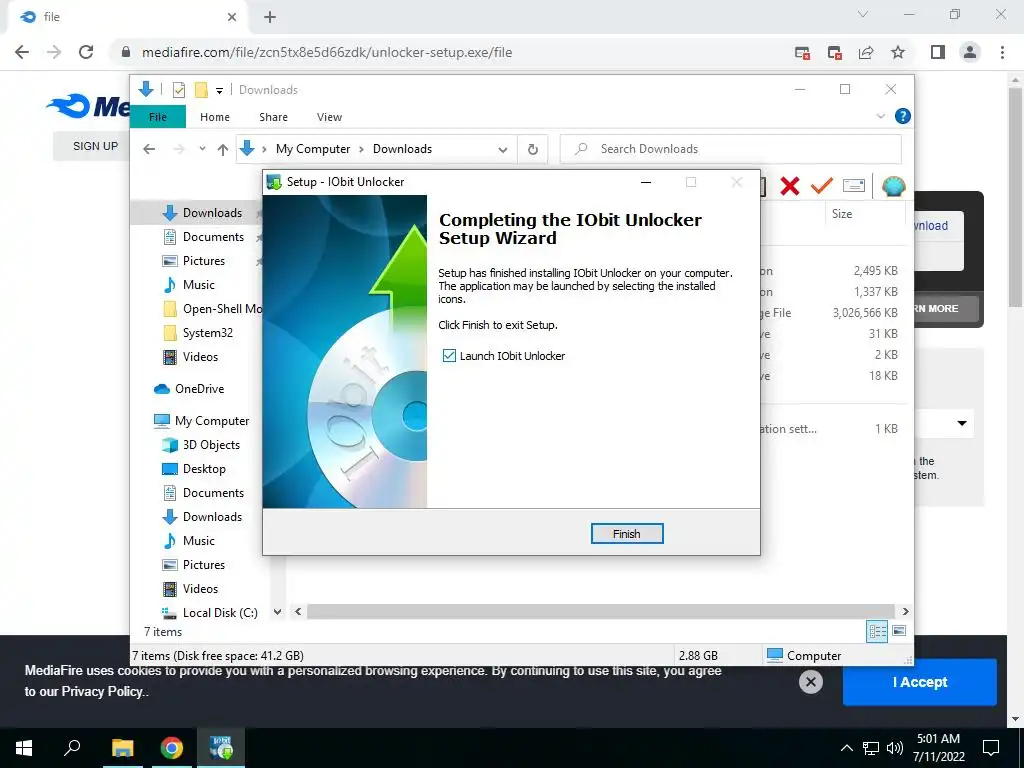Click Finish button in setup wizard

(x=627, y=534)
